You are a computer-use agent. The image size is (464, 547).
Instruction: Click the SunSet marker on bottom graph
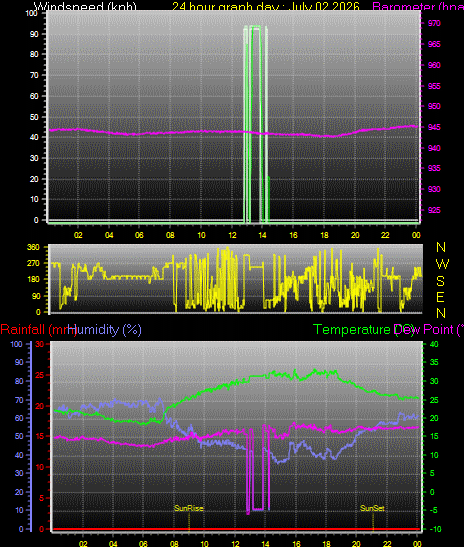[x=372, y=508]
